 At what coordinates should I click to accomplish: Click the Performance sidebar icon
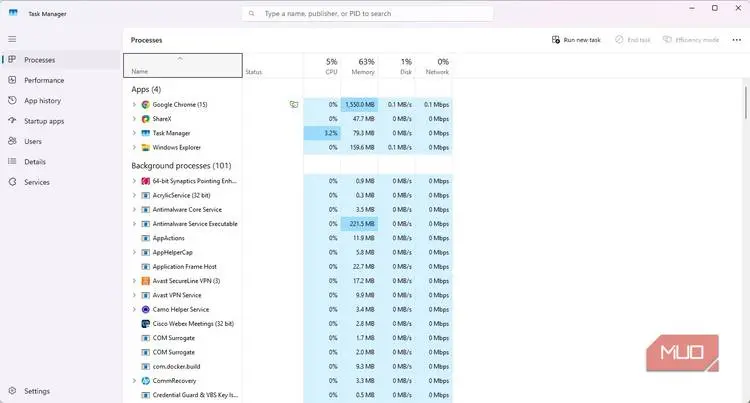pyautogui.click(x=12, y=80)
